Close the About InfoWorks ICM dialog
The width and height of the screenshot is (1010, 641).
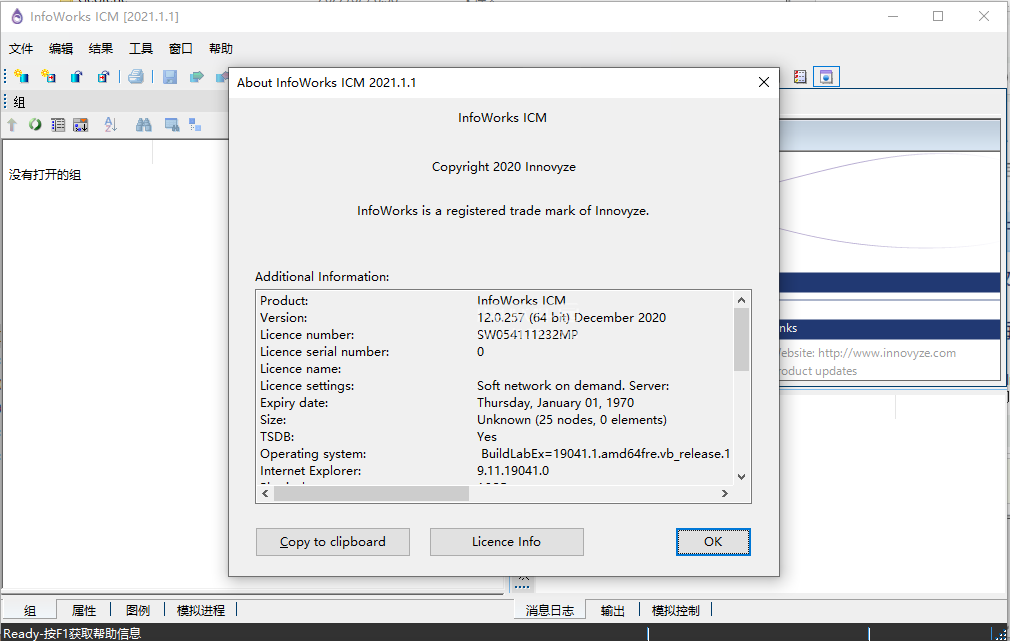pos(763,82)
